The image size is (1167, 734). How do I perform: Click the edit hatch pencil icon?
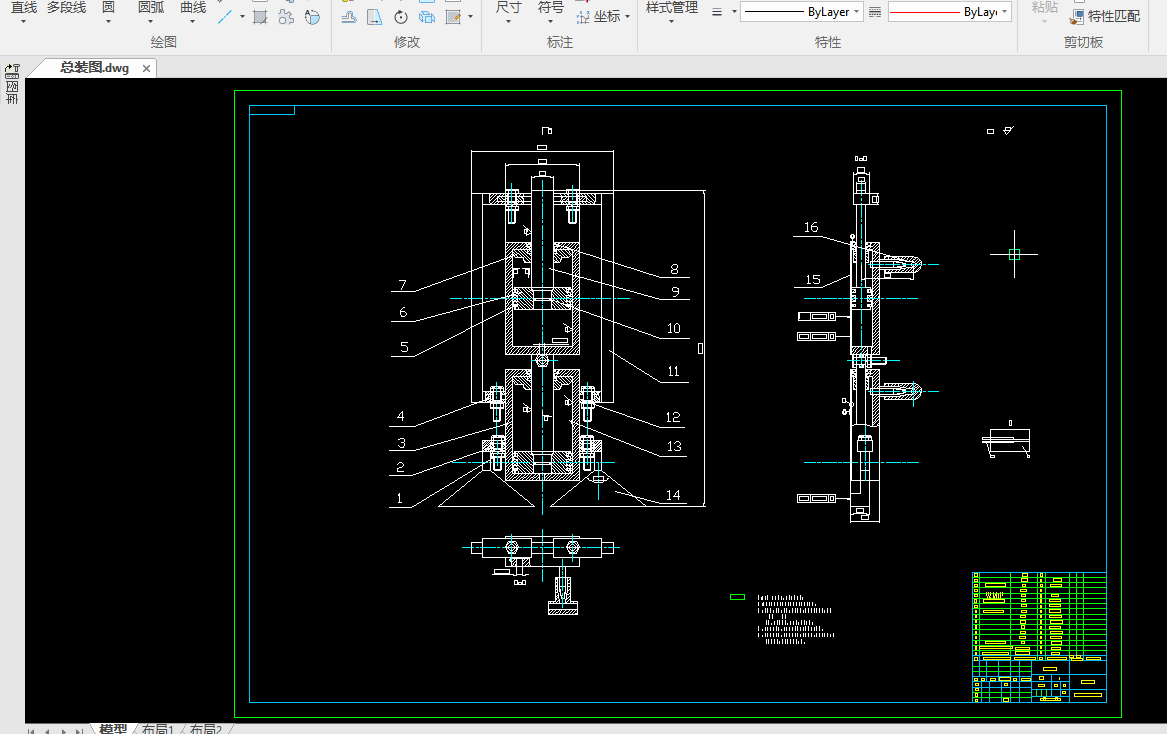[x=453, y=17]
